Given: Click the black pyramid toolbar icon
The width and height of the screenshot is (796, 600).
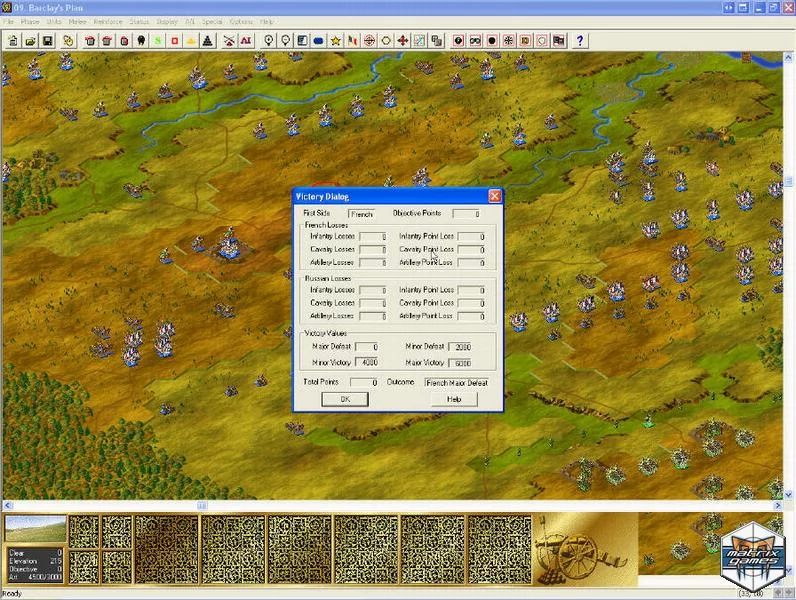Looking at the screenshot, I should (207, 41).
